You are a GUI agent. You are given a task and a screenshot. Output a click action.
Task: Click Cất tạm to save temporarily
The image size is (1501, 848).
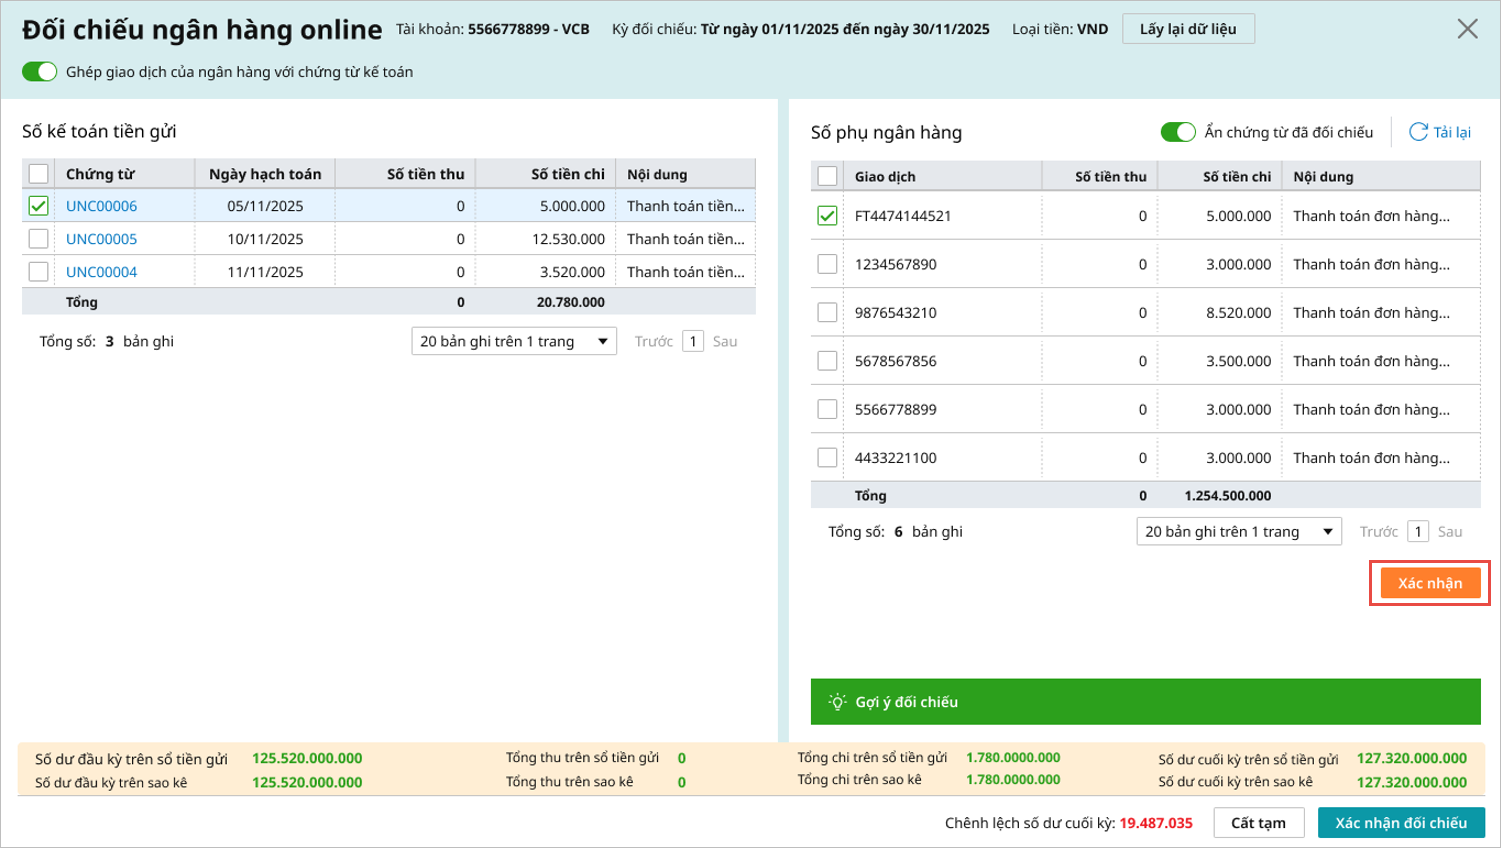pos(1258,823)
